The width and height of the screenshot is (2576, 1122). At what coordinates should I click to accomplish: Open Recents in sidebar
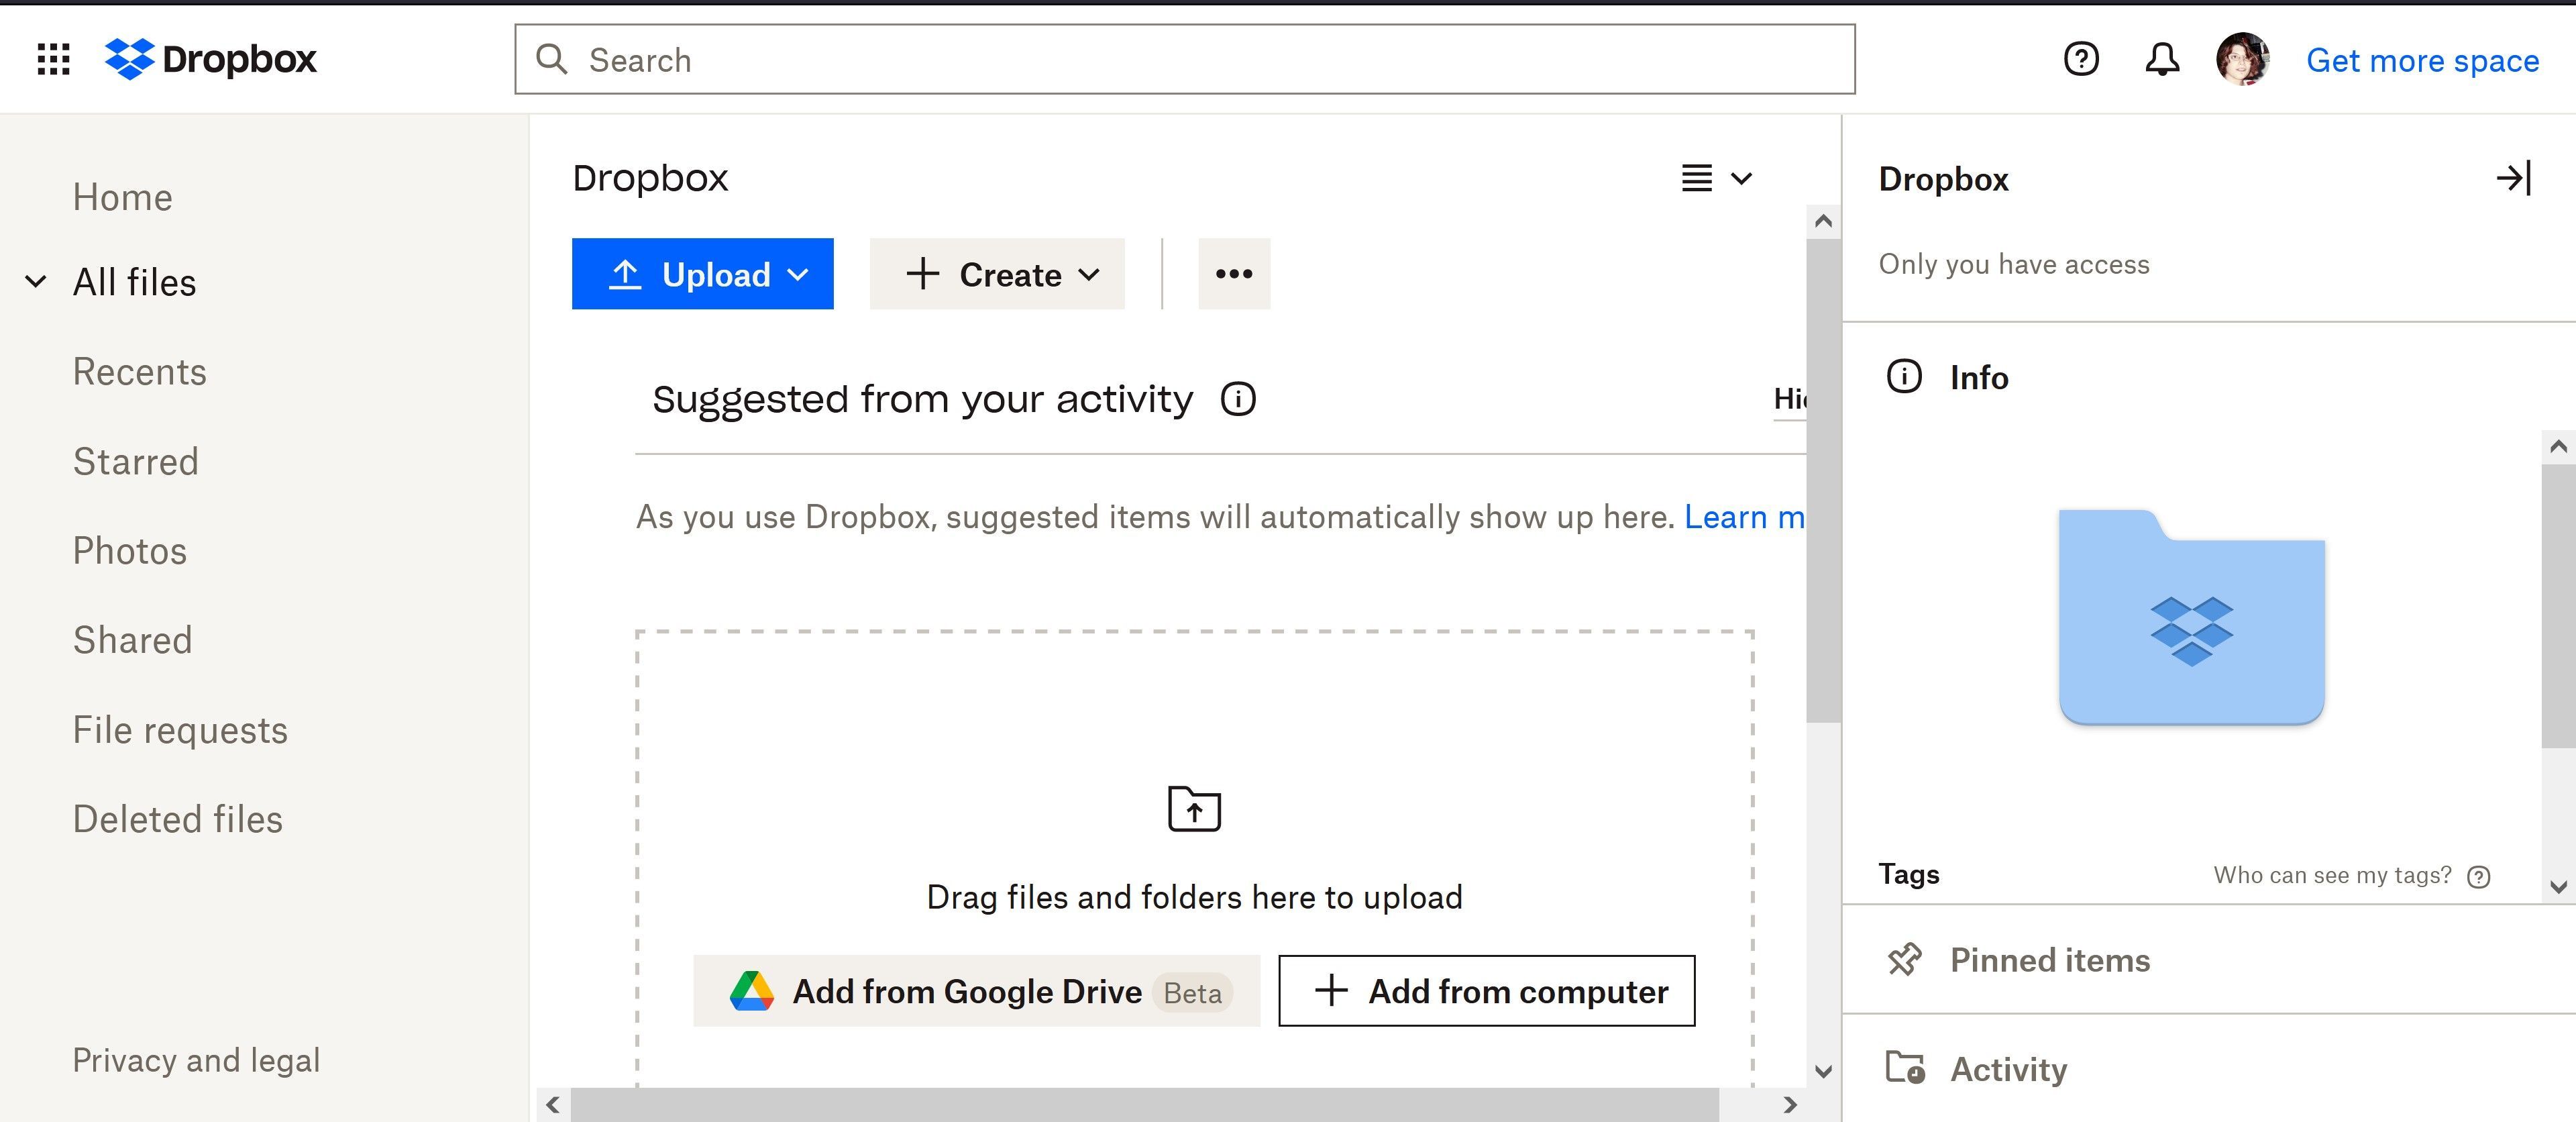139,372
